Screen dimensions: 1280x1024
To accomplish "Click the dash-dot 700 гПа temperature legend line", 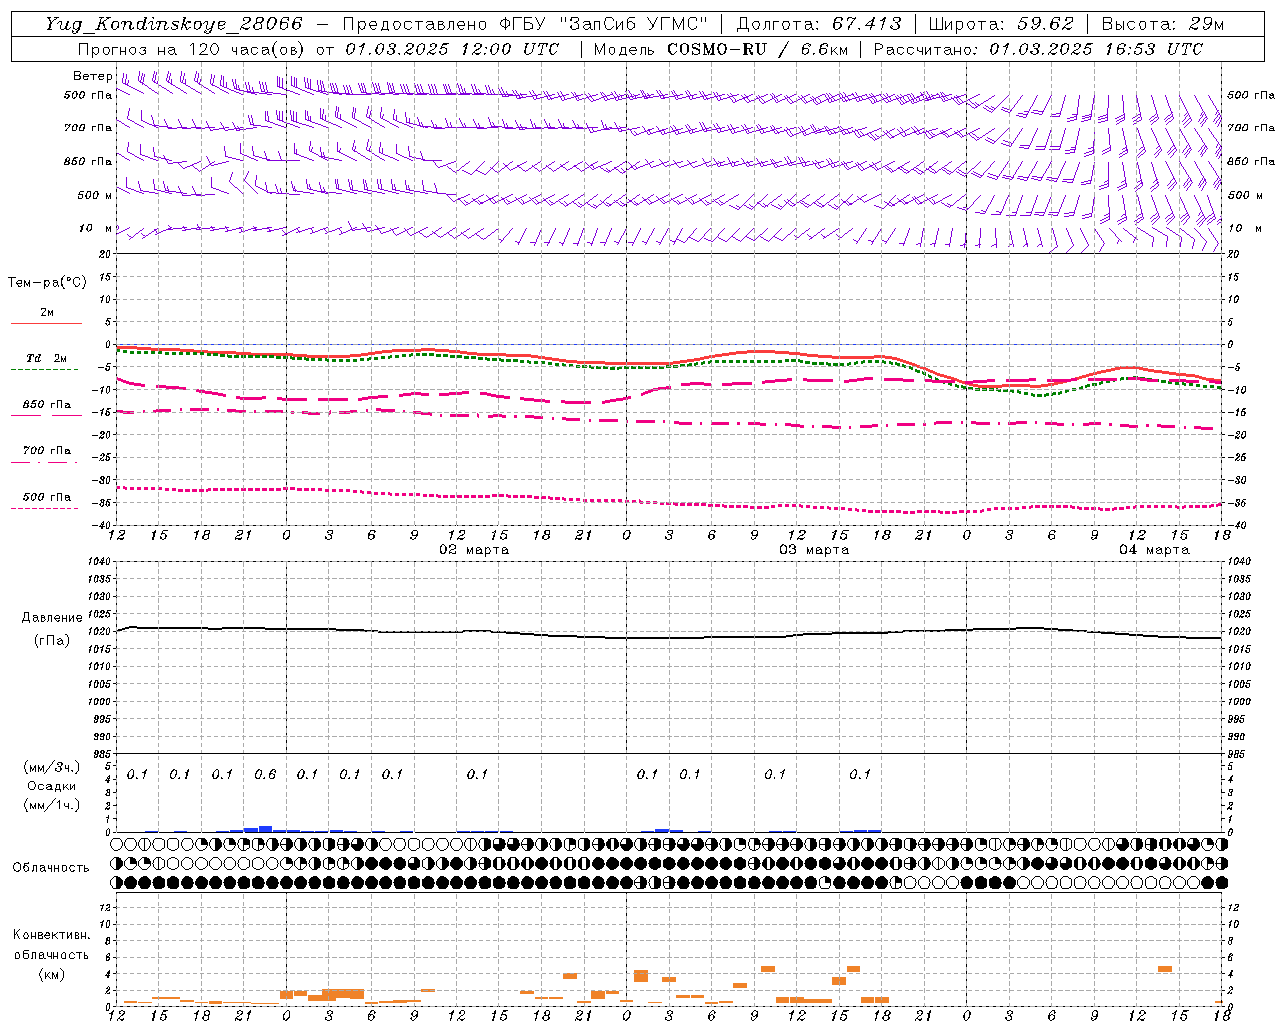I will click(44, 462).
